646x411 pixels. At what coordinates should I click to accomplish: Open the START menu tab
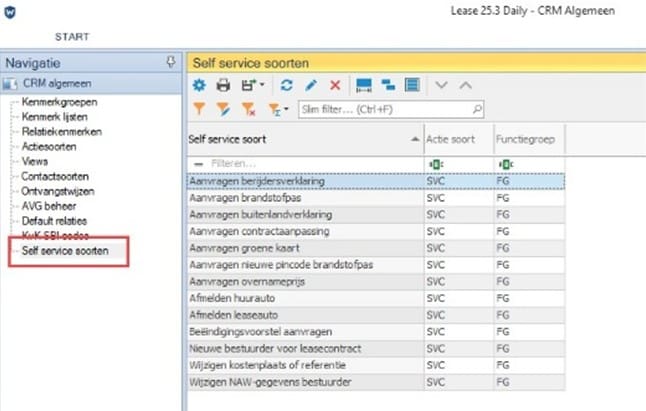click(x=71, y=37)
